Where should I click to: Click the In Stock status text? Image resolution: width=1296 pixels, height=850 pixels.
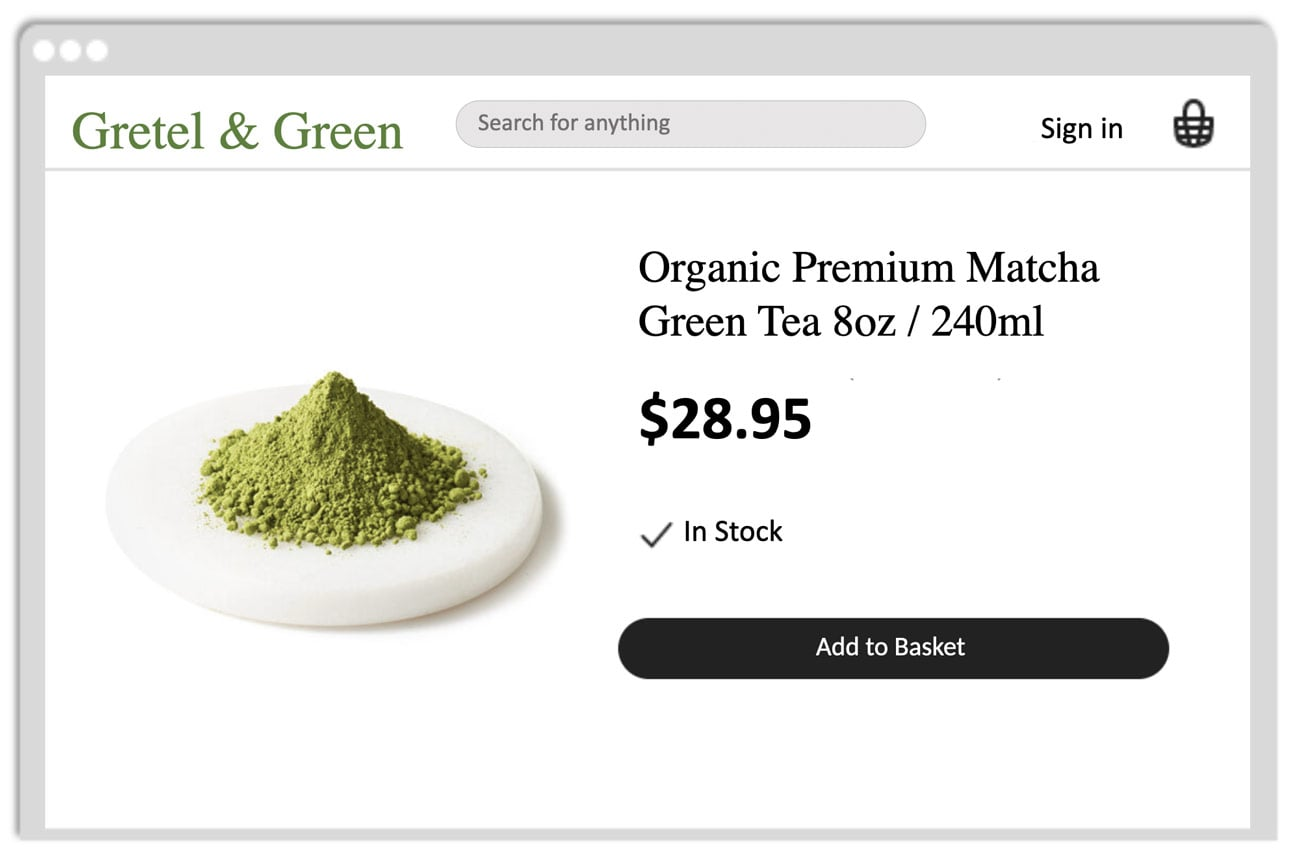[x=732, y=532]
